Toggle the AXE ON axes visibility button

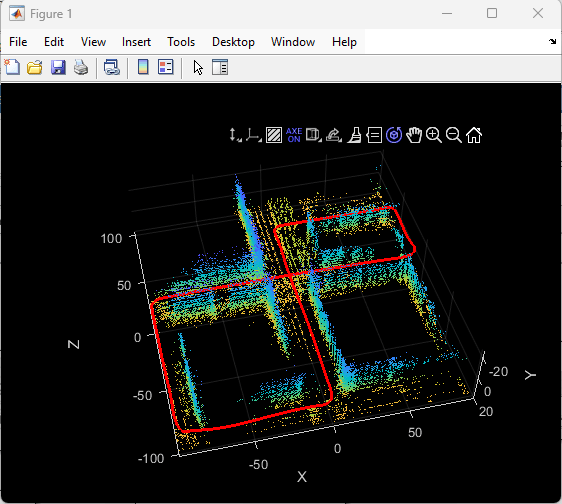pos(294,135)
